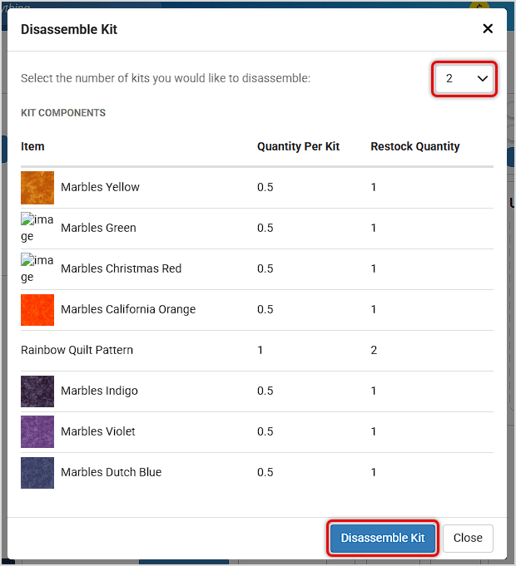The height and width of the screenshot is (566, 516).
Task: Click the Restock Quantity column header
Action: [415, 146]
